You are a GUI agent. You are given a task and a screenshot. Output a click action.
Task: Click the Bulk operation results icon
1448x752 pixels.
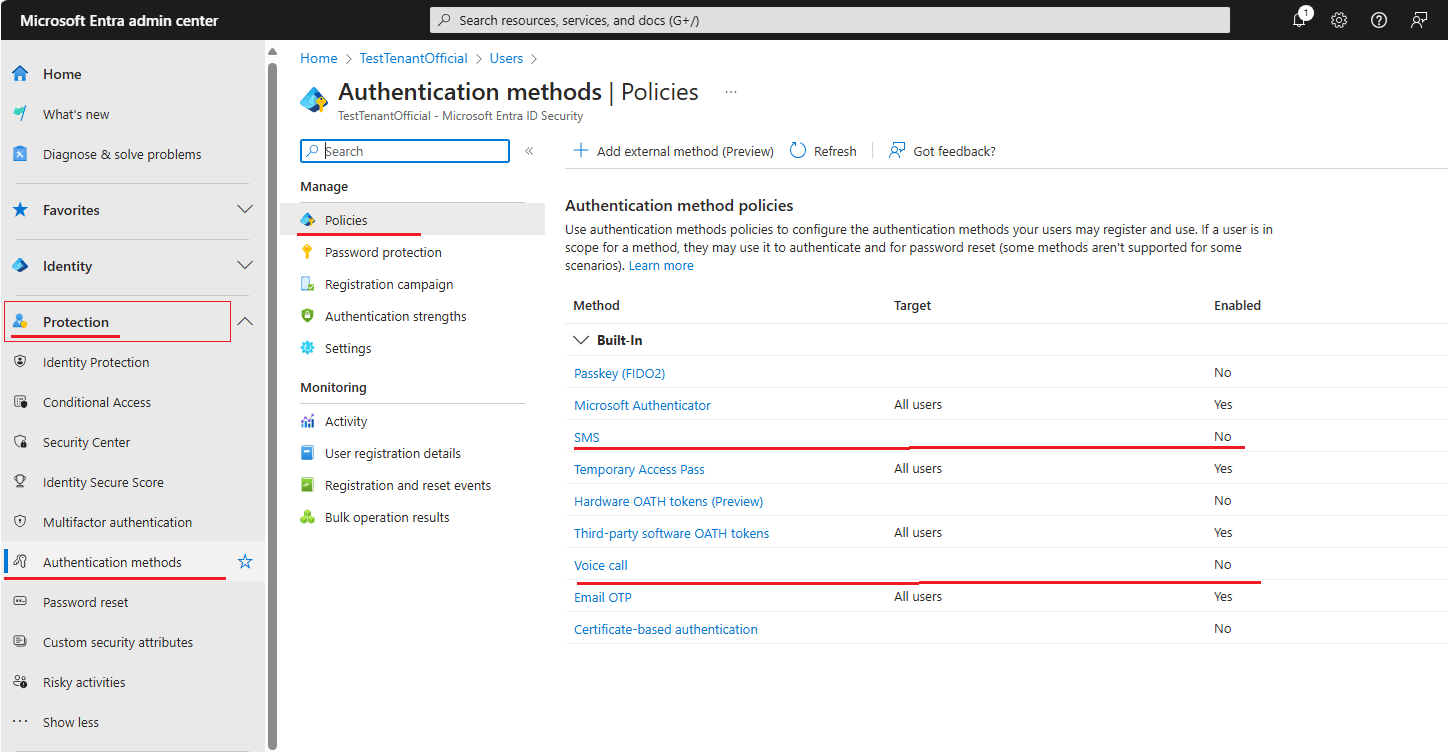tap(308, 517)
